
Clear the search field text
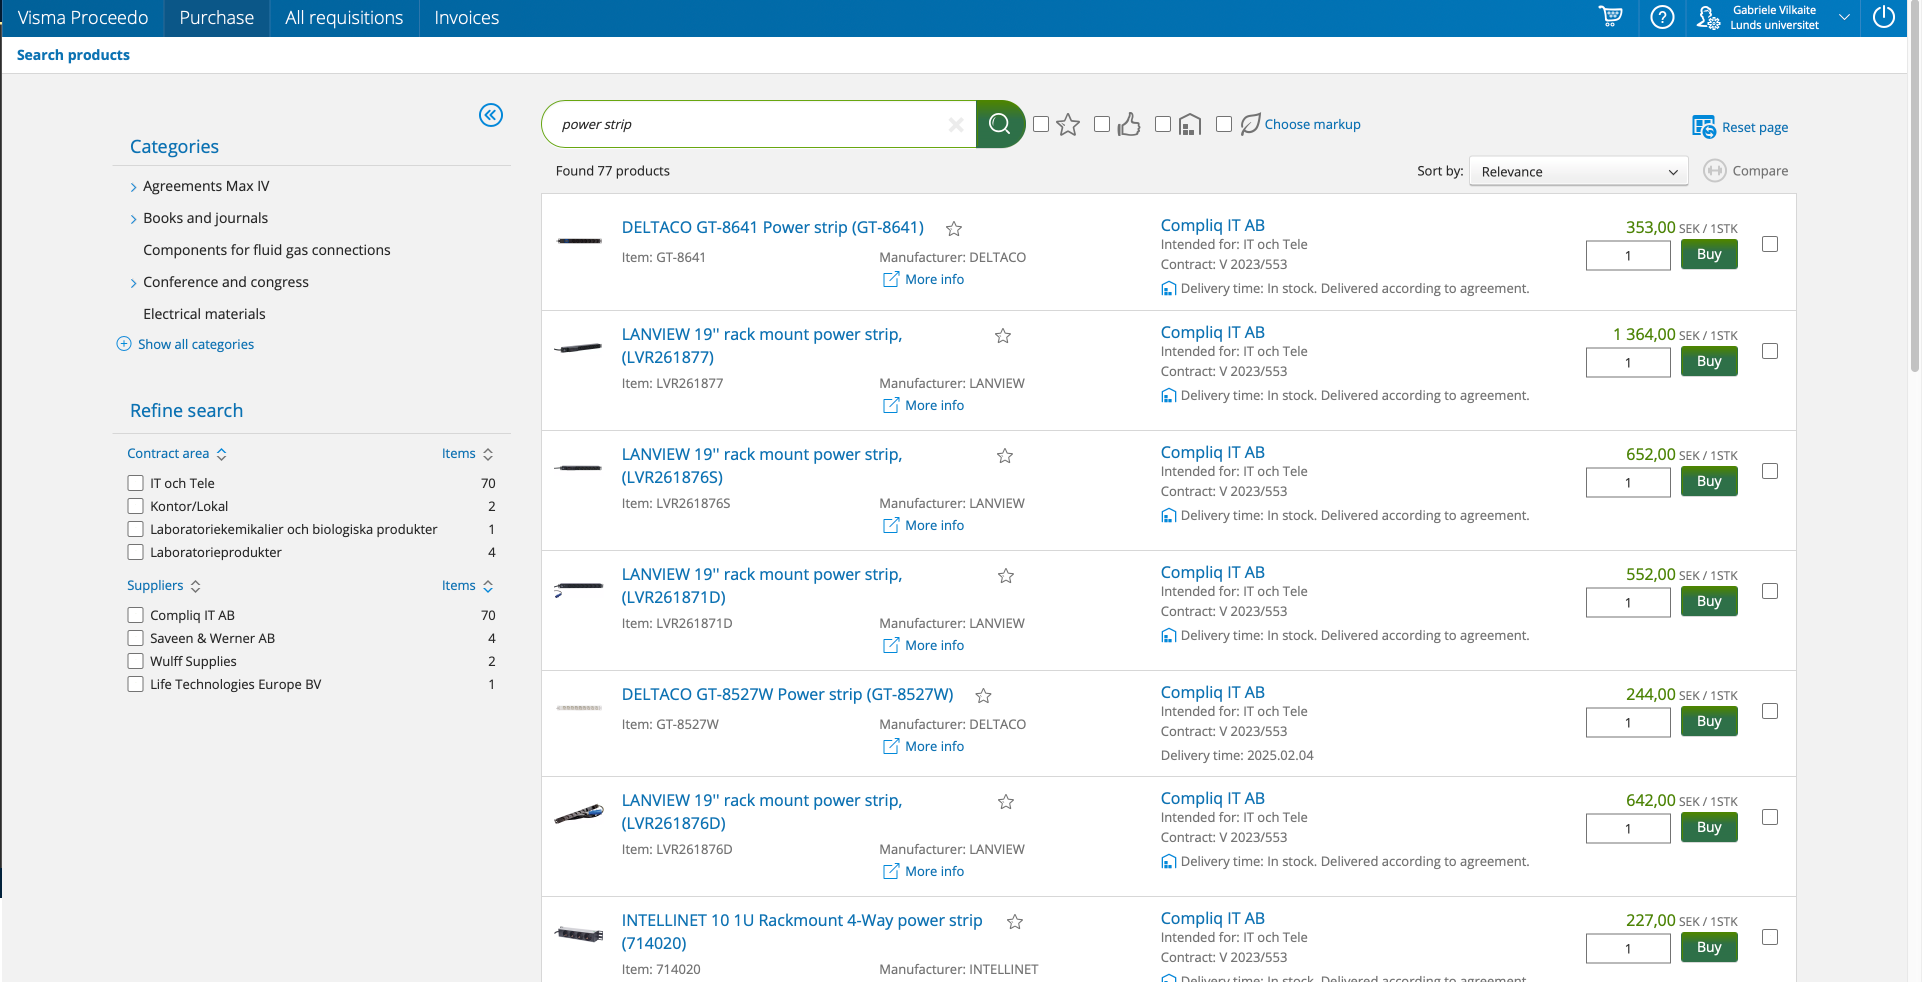tap(955, 124)
